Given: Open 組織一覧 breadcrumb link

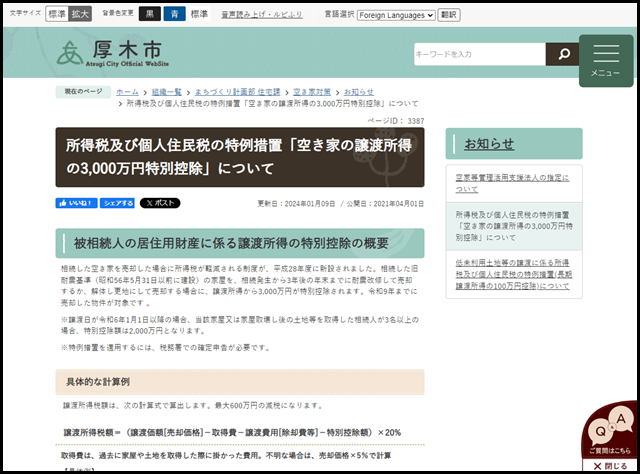Looking at the screenshot, I should tap(167, 92).
